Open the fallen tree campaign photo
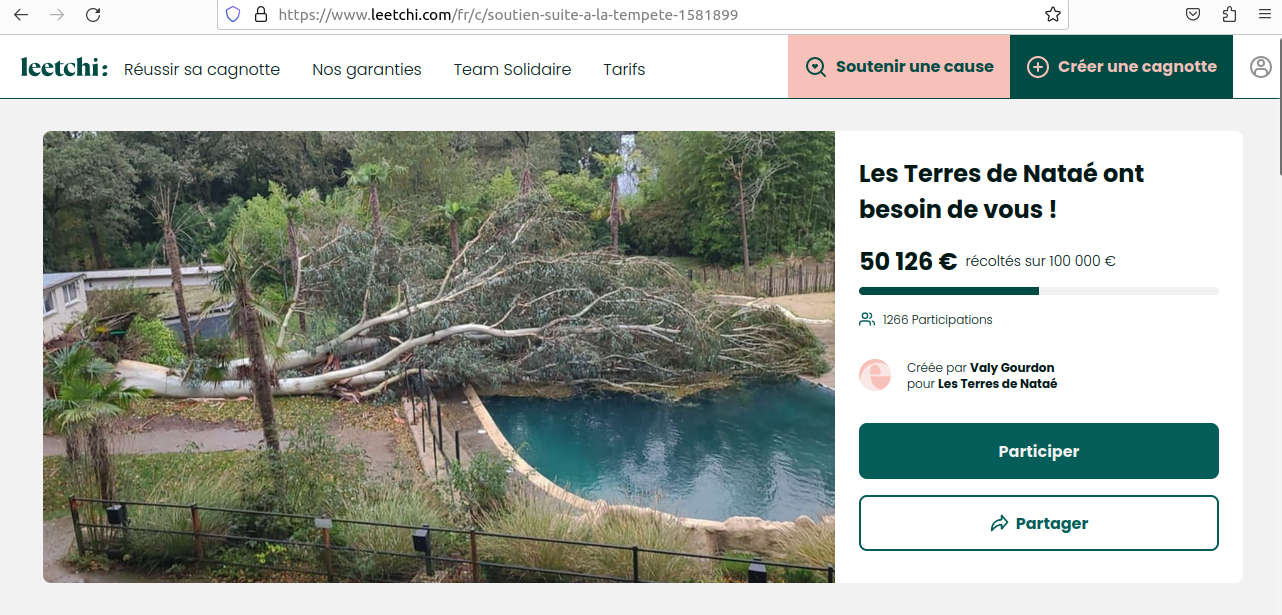Screen dimensions: 1282x615 coord(439,357)
